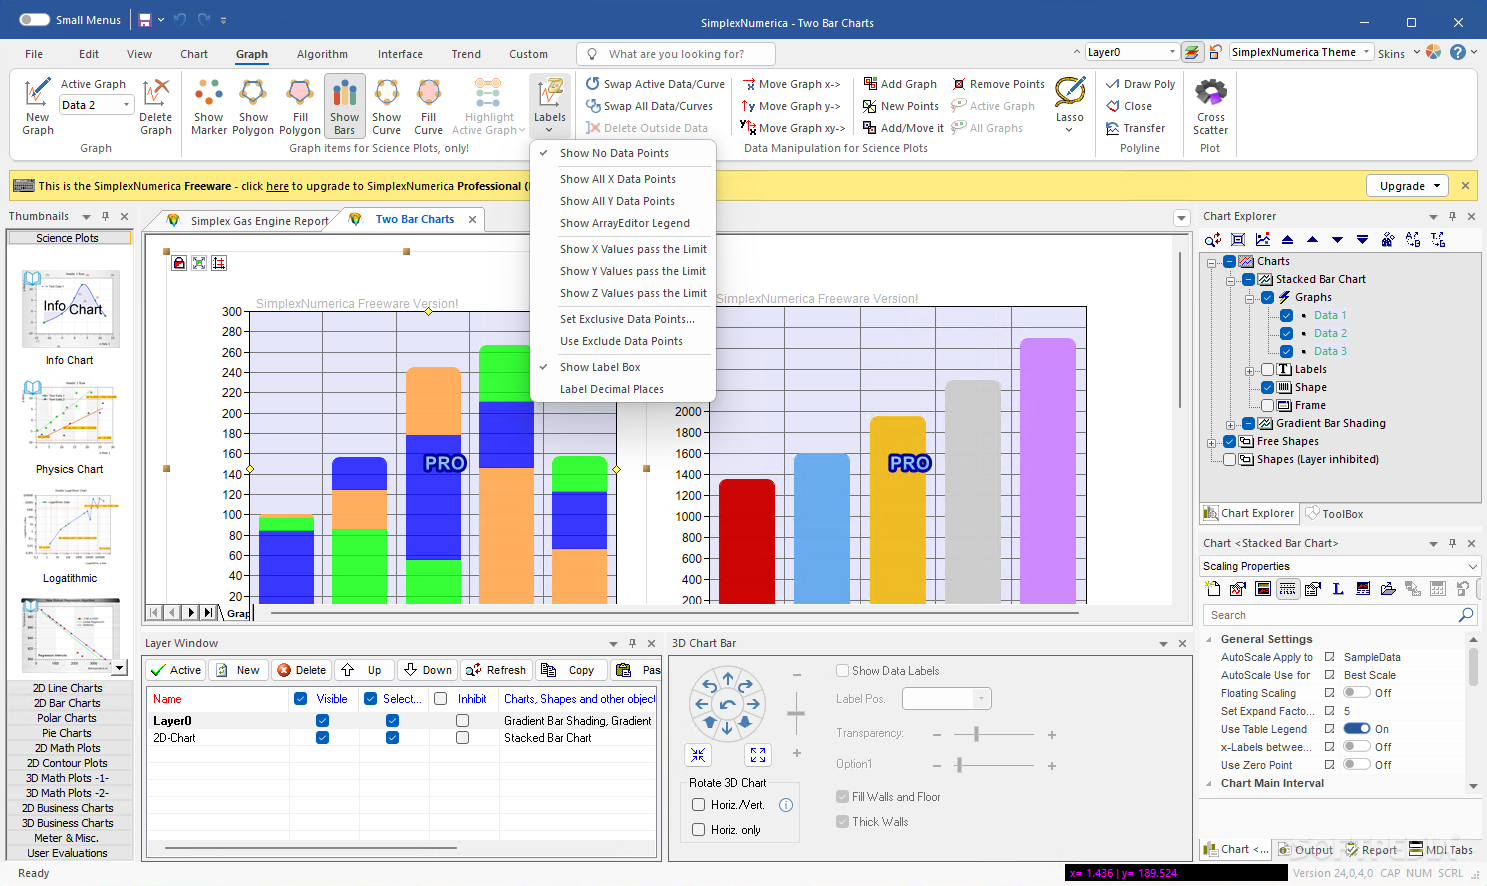The width and height of the screenshot is (1487, 886).
Task: Uncheck the Data 3 graph checkbox
Action: coord(1286,351)
